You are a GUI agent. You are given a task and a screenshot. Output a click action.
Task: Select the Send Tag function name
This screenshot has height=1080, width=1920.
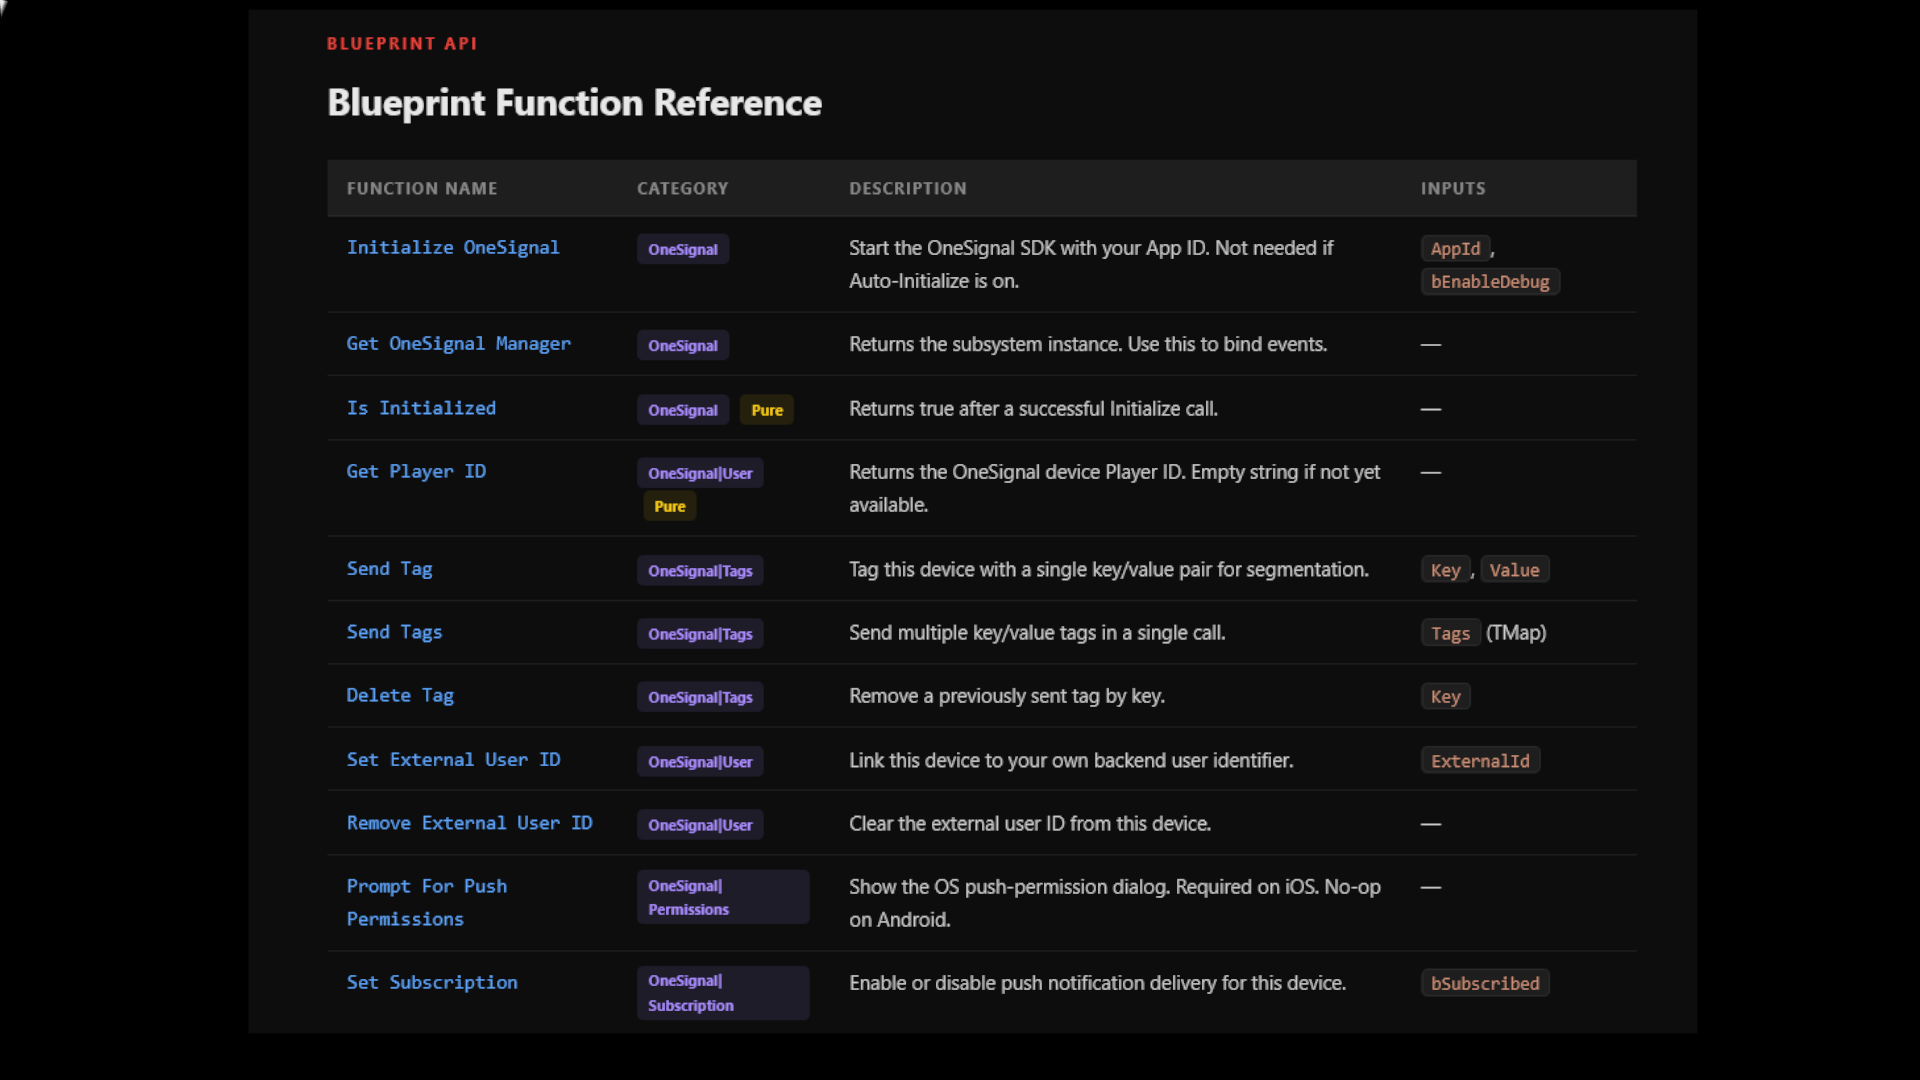click(389, 568)
